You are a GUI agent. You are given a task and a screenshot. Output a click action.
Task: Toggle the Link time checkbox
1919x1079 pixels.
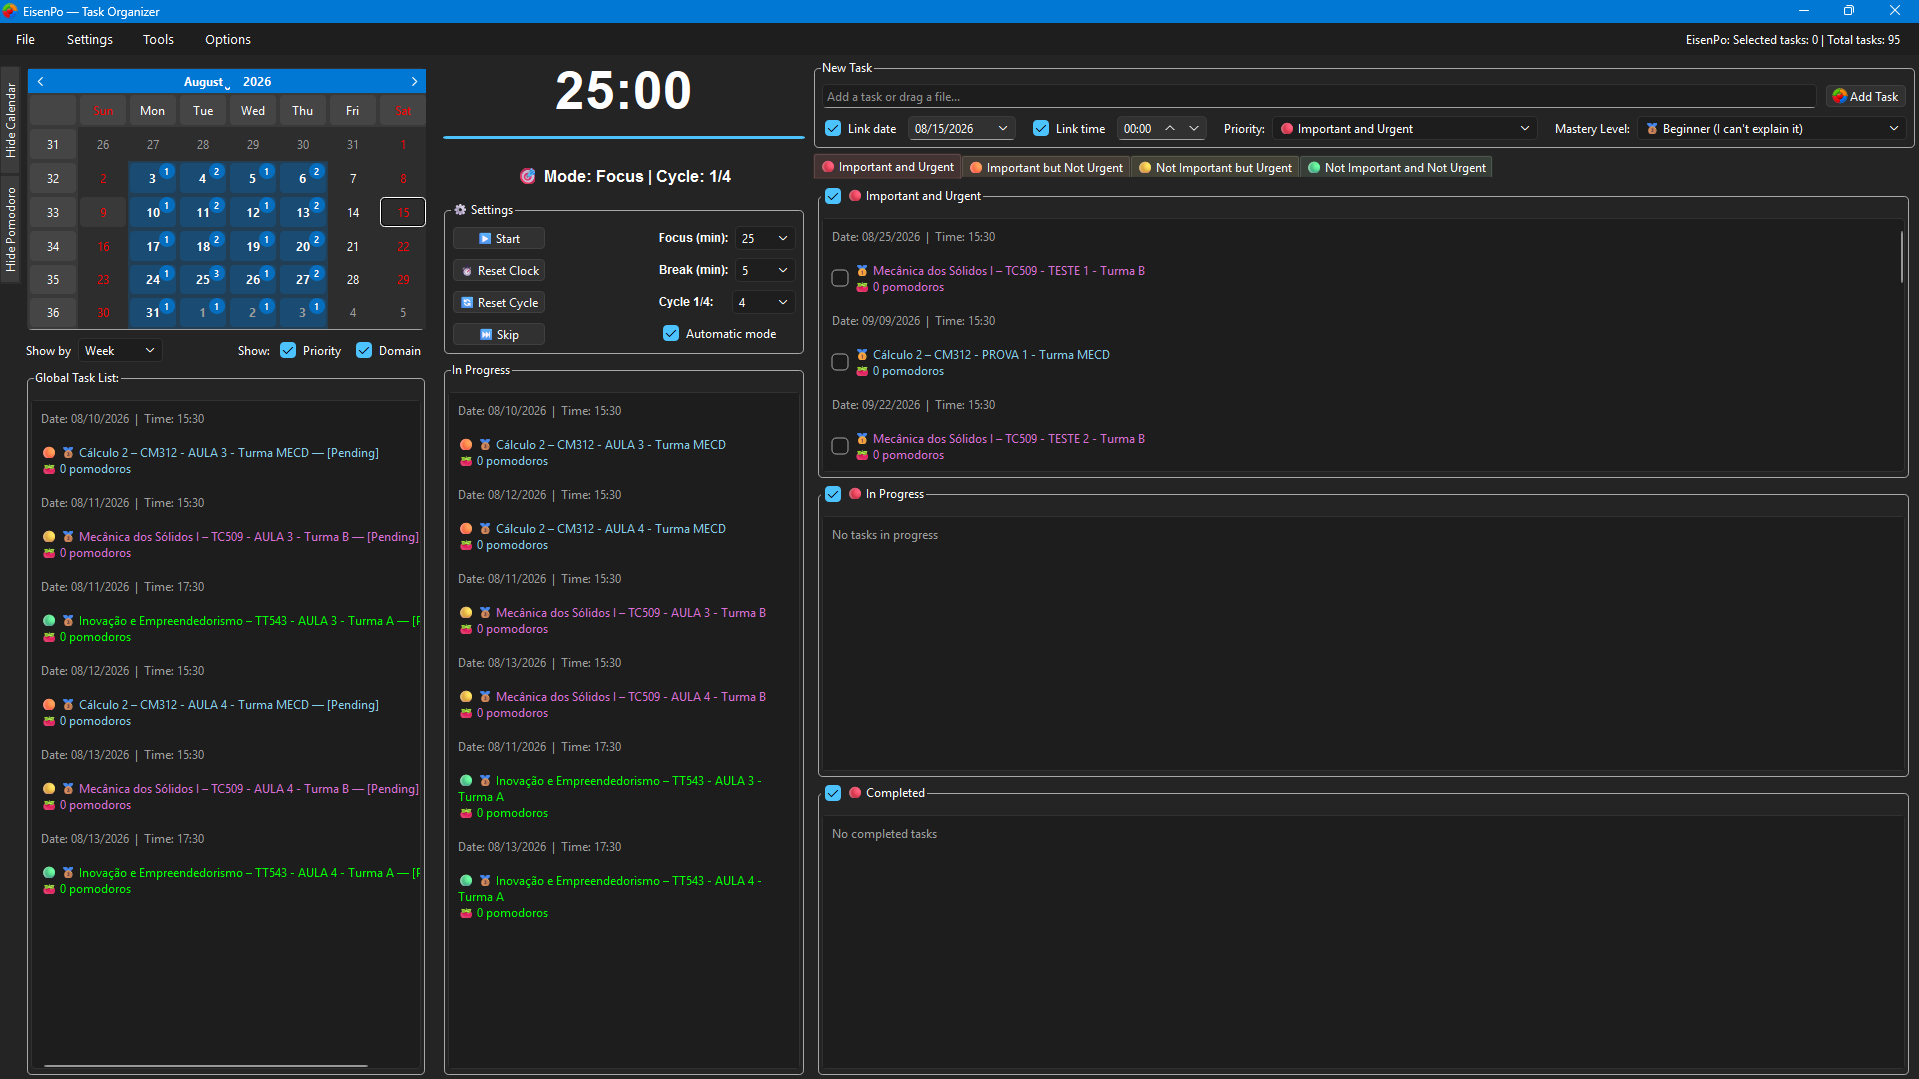point(1041,128)
